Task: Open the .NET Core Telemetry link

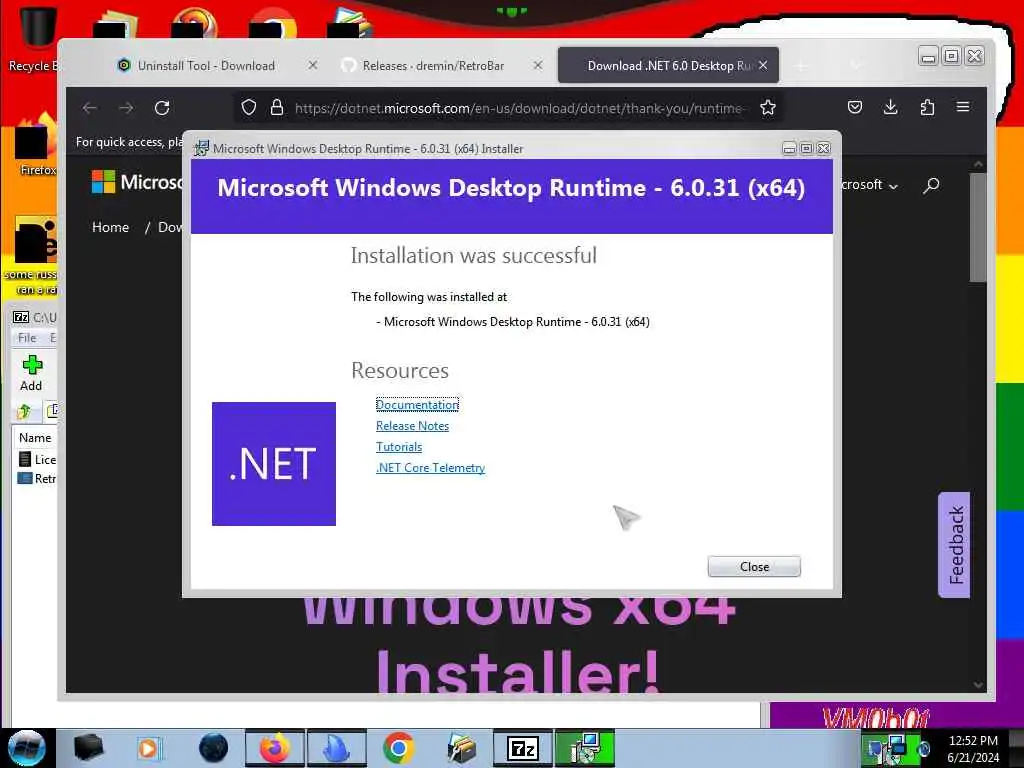Action: (430, 468)
